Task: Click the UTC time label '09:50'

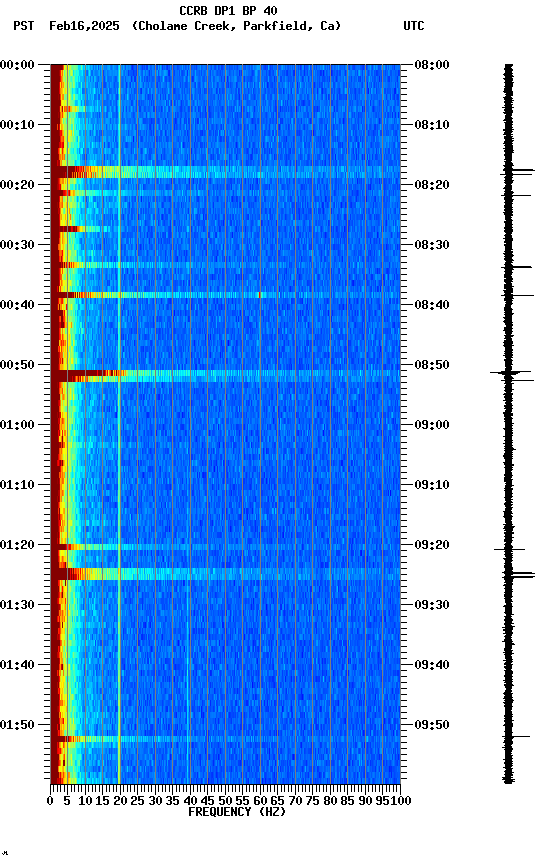Action: [x=432, y=726]
